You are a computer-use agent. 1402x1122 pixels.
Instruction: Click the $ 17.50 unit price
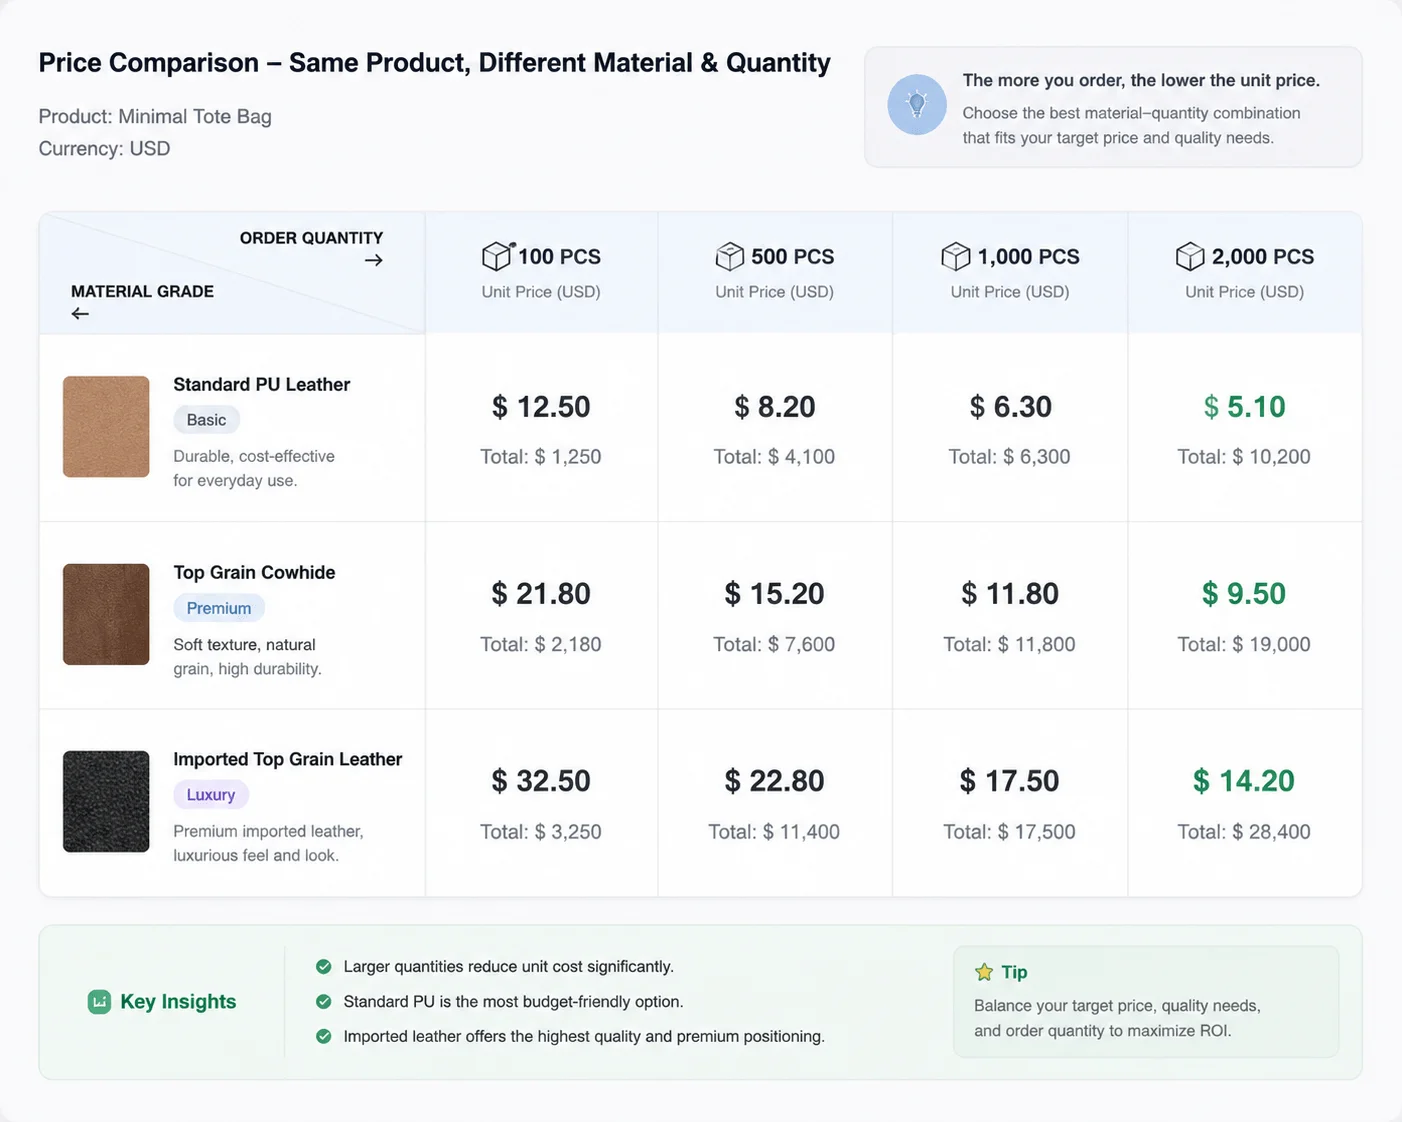click(1010, 781)
